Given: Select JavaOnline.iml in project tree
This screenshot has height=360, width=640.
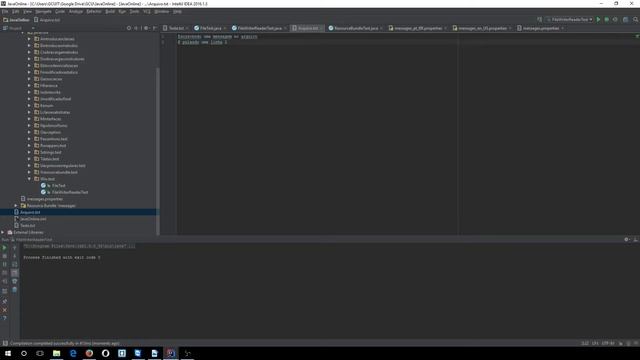Looking at the screenshot, I should click(33, 219).
